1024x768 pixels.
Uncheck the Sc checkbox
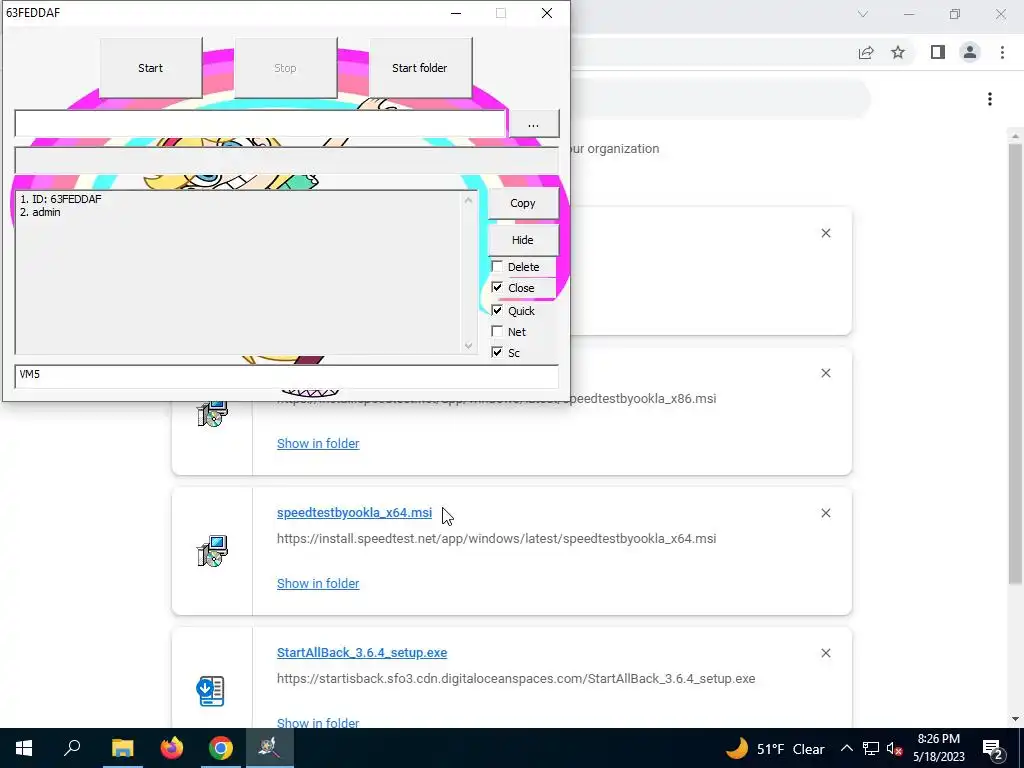[497, 352]
